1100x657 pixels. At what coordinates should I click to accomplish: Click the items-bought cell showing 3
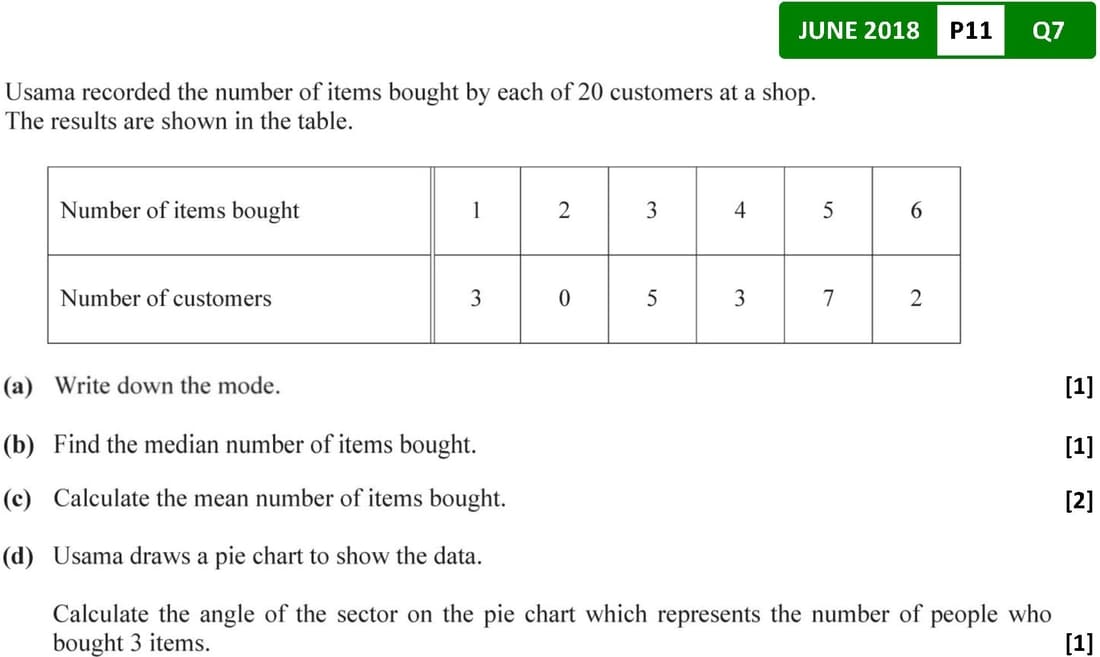tap(652, 211)
